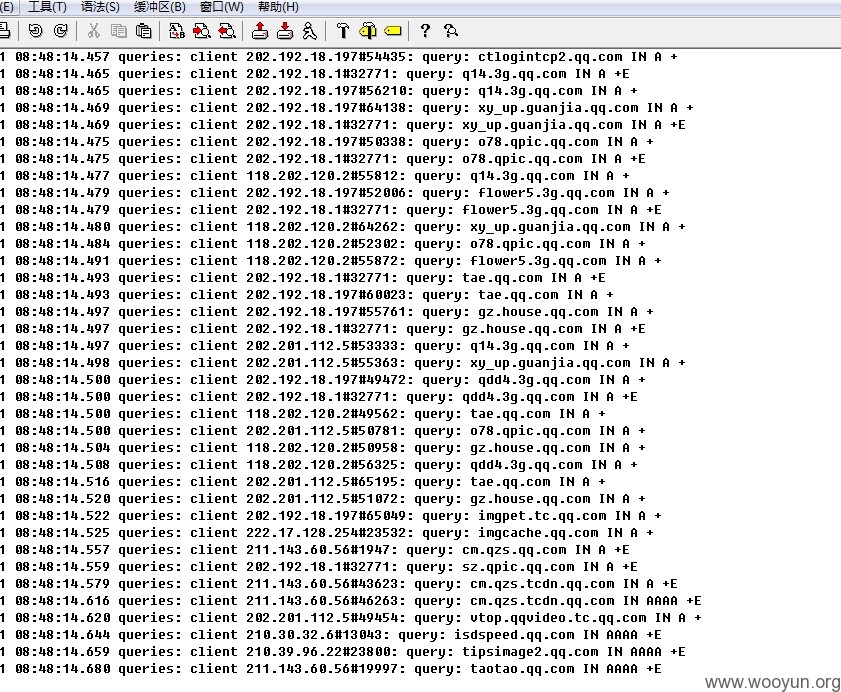841x692 pixels.
Task: Click the Load Session icon
Action: point(260,31)
